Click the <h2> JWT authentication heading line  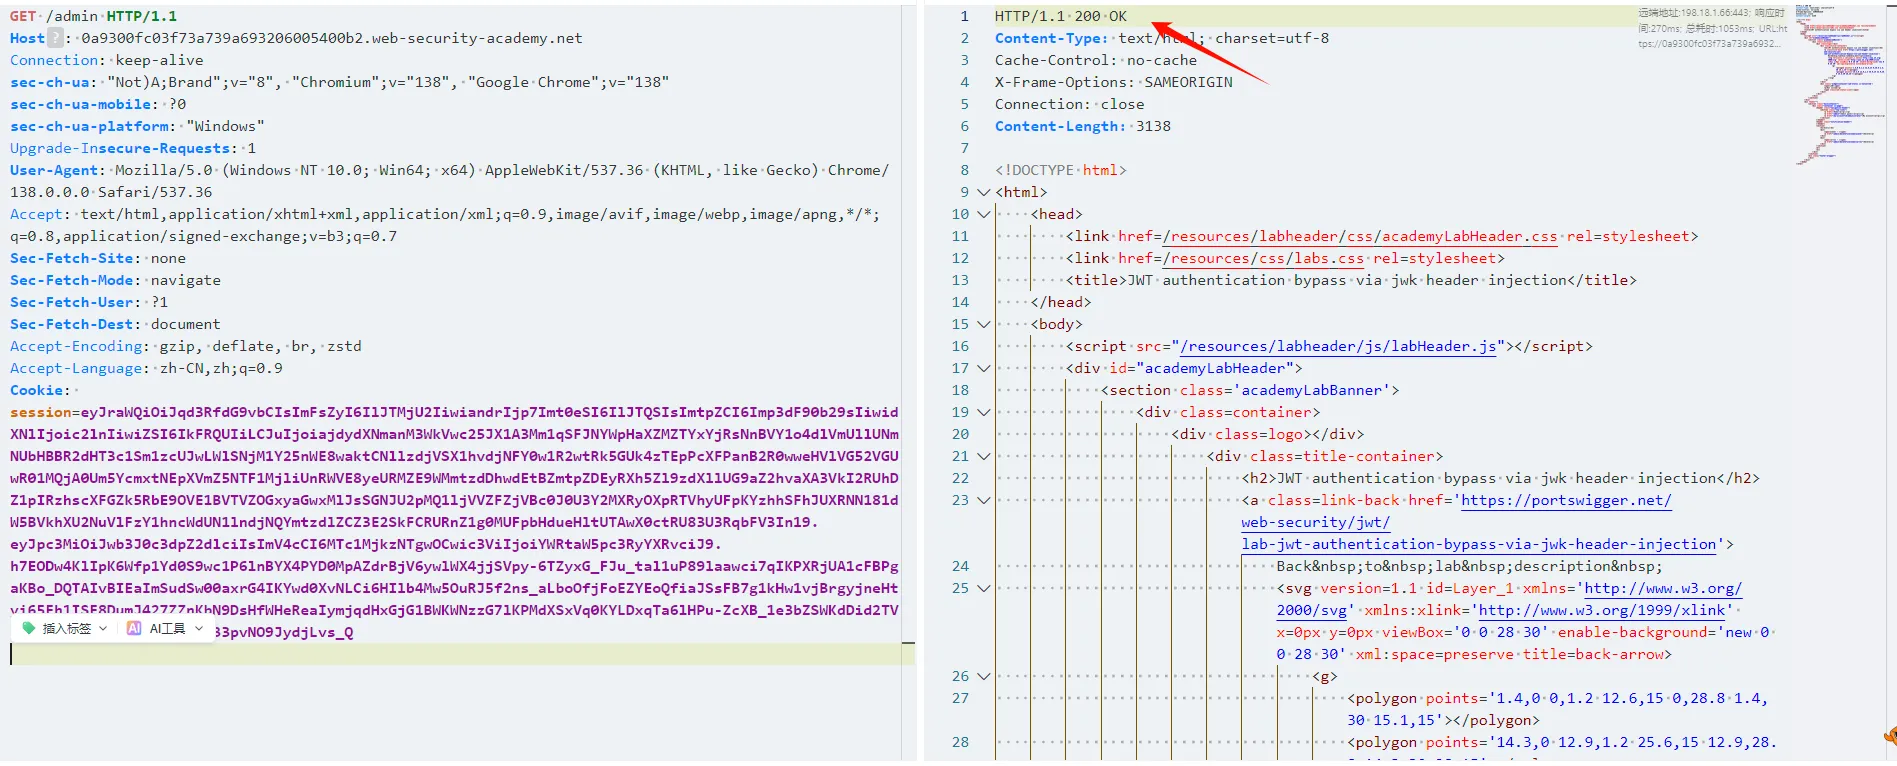coord(1500,478)
